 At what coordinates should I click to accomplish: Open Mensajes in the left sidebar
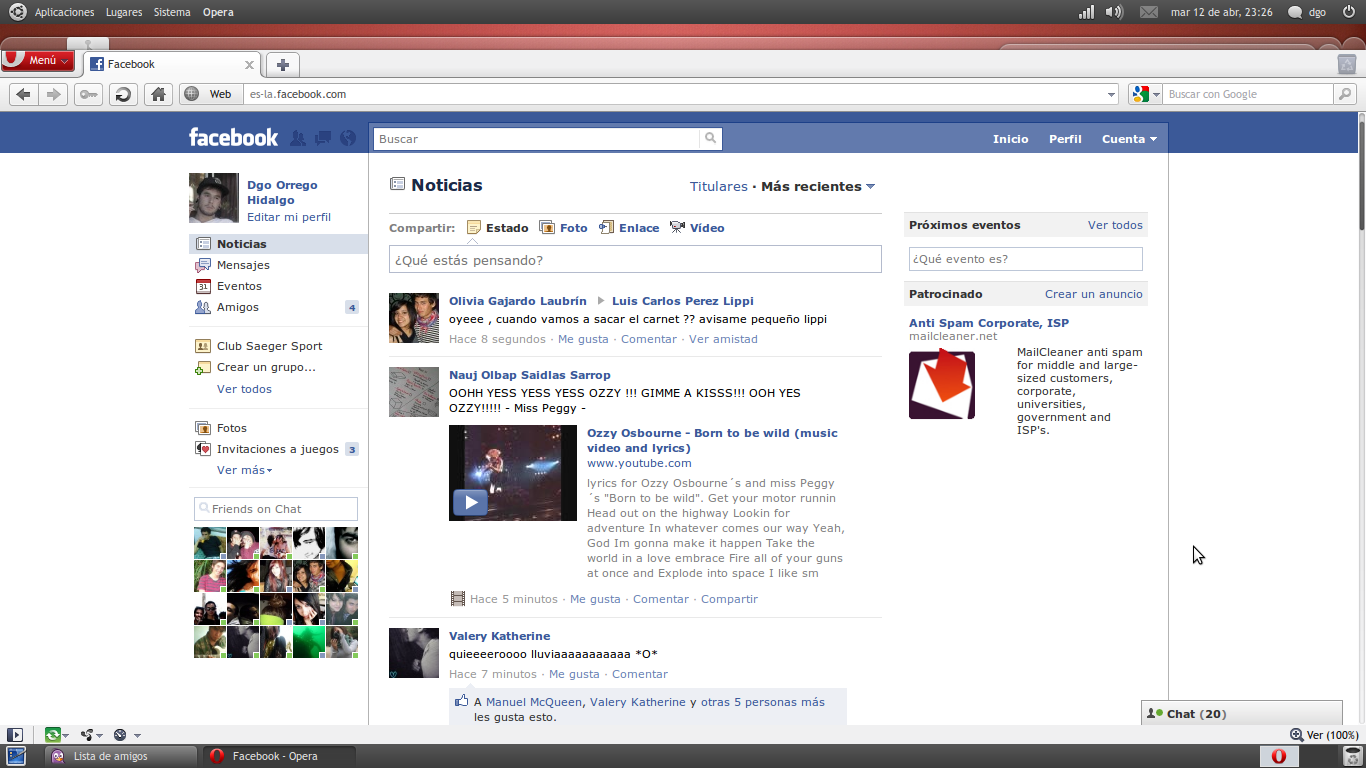pyautogui.click(x=243, y=265)
